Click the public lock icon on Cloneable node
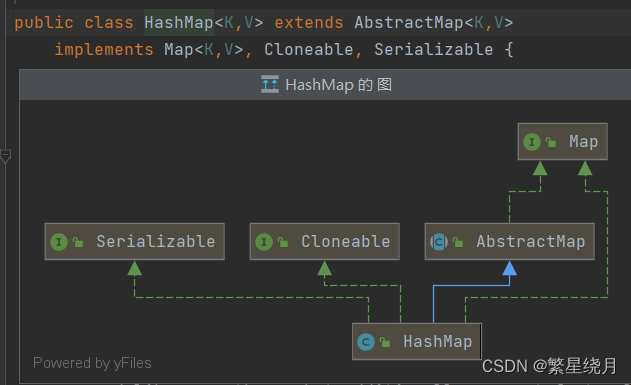This screenshot has height=385, width=631. click(283, 241)
